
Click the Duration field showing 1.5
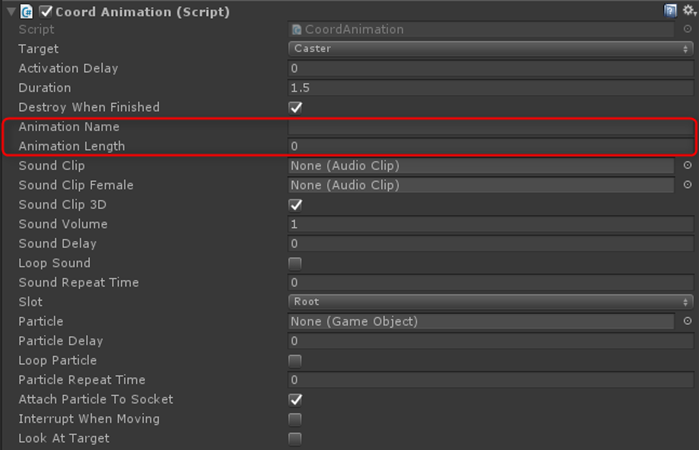[x=490, y=88]
